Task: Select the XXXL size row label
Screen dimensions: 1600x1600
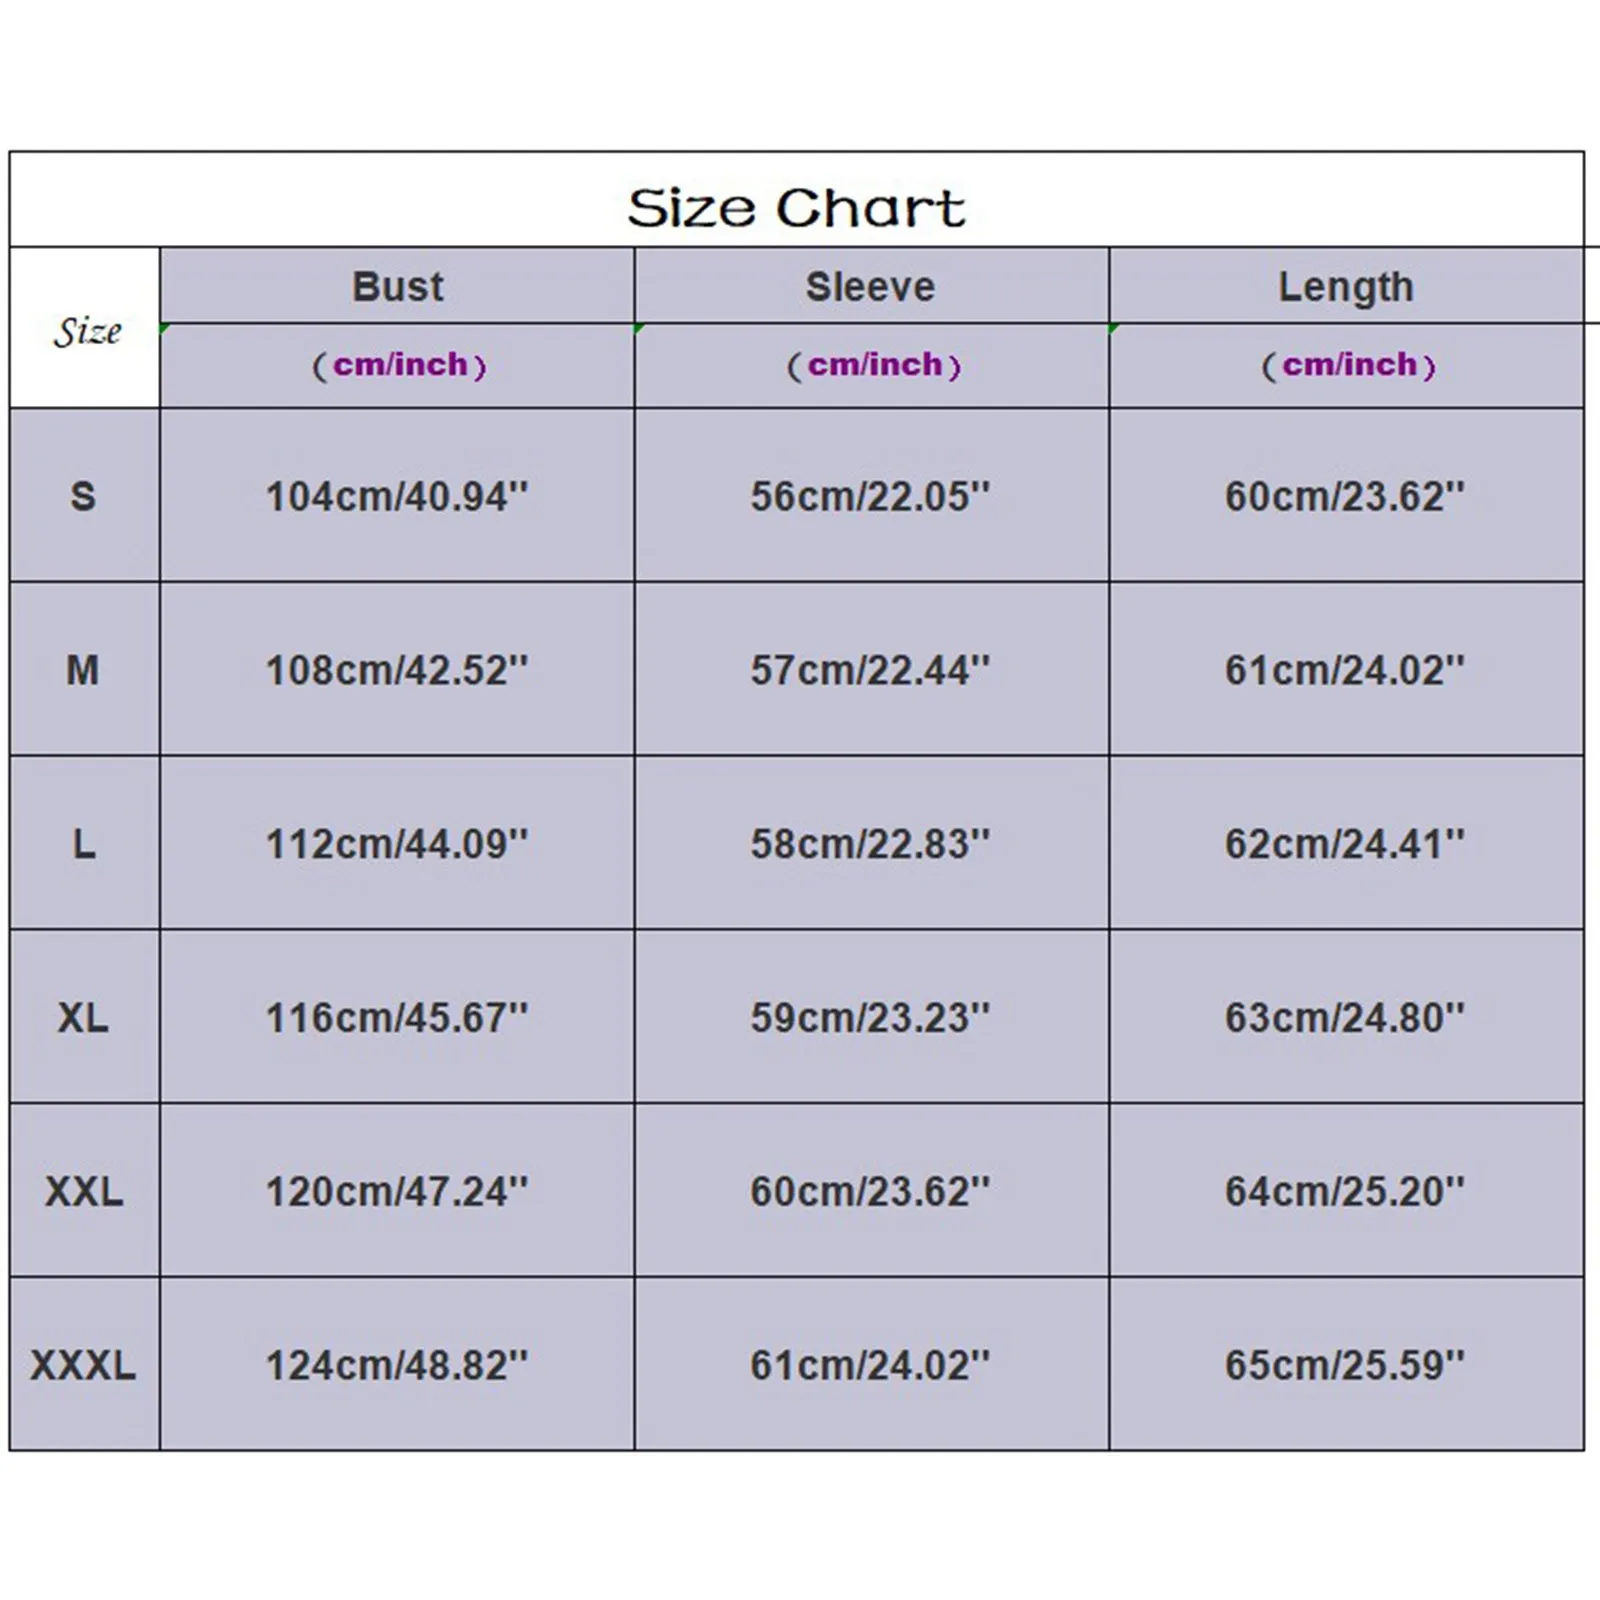Action: pyautogui.click(x=84, y=1365)
